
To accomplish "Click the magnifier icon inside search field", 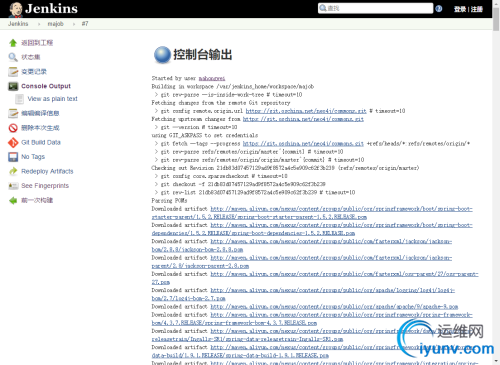I will tap(323, 8).
